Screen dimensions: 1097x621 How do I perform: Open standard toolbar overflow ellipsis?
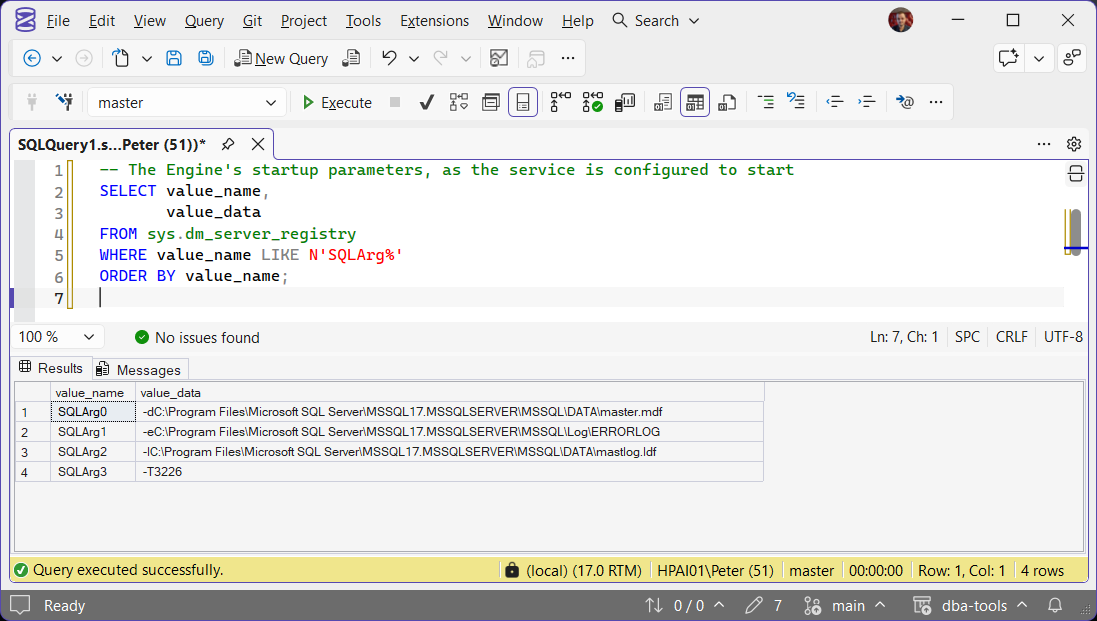click(x=567, y=59)
